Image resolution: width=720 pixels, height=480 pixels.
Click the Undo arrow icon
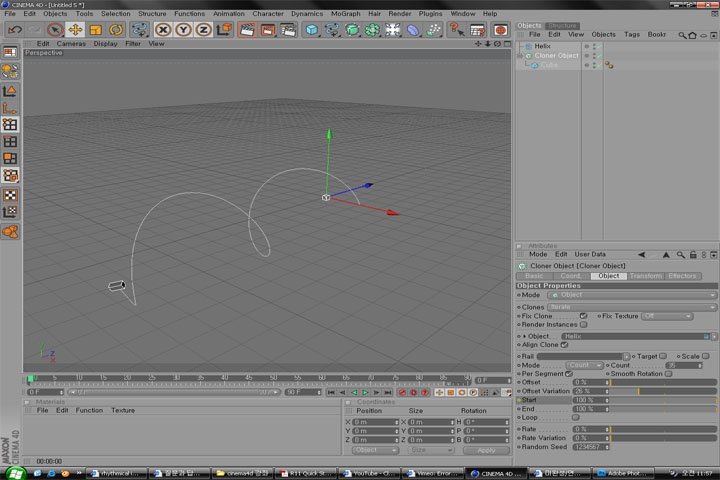(14, 30)
